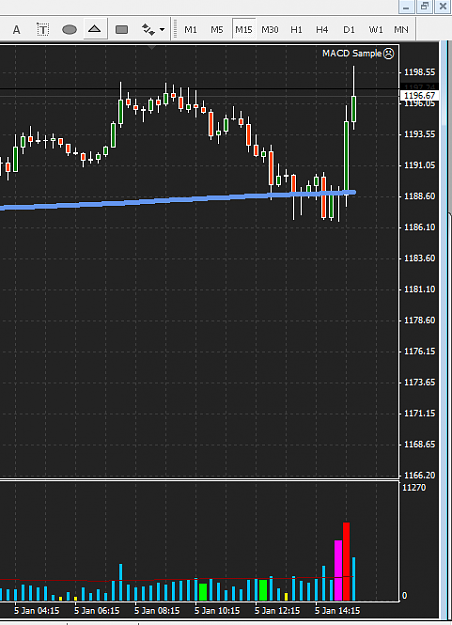
Task: Switch chart to D1 daily timeframe
Action: 349,30
